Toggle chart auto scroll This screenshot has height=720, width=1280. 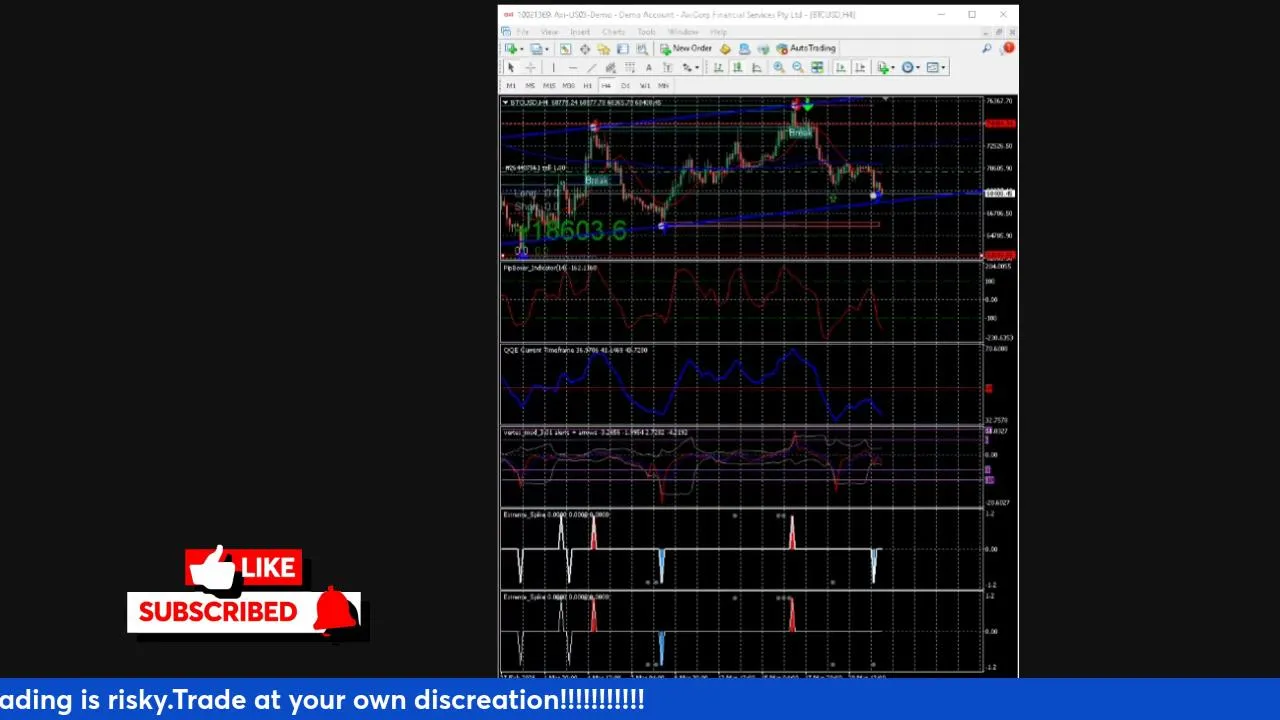pos(841,67)
